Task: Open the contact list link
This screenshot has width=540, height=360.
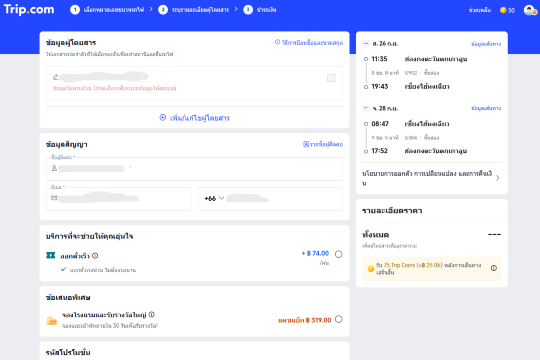Action: (323, 144)
